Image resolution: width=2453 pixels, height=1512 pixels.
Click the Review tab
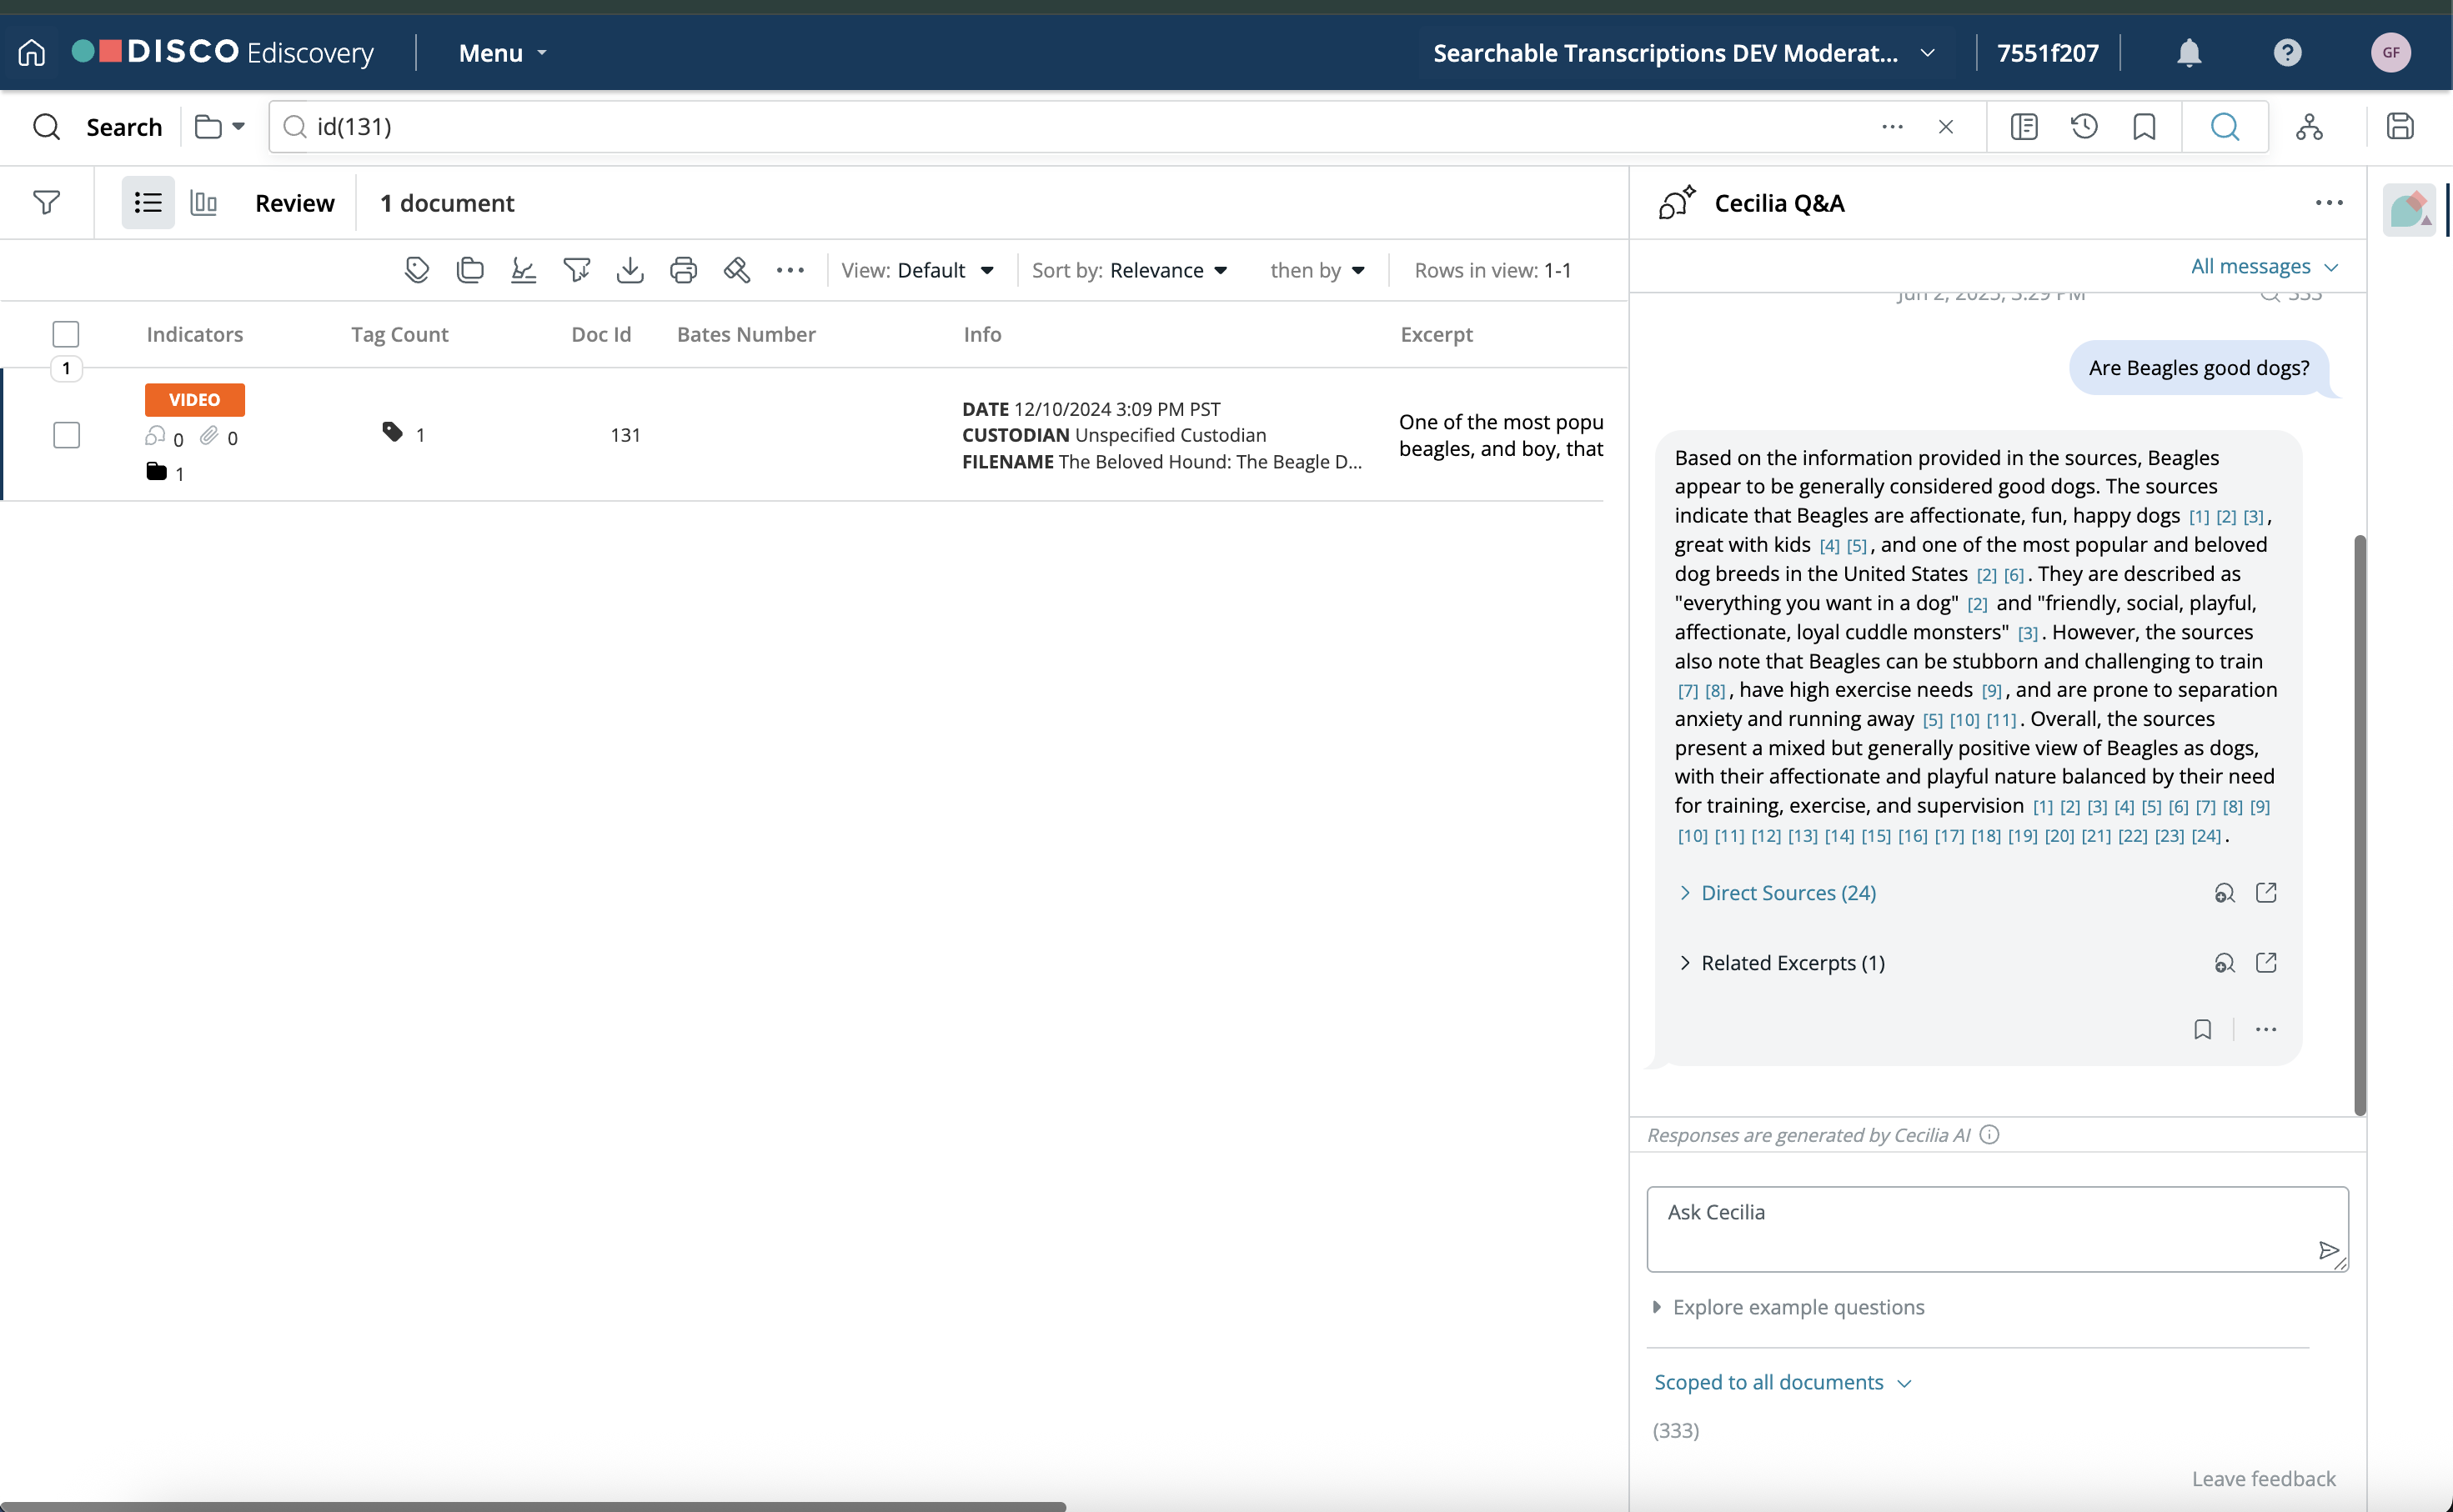pos(294,203)
